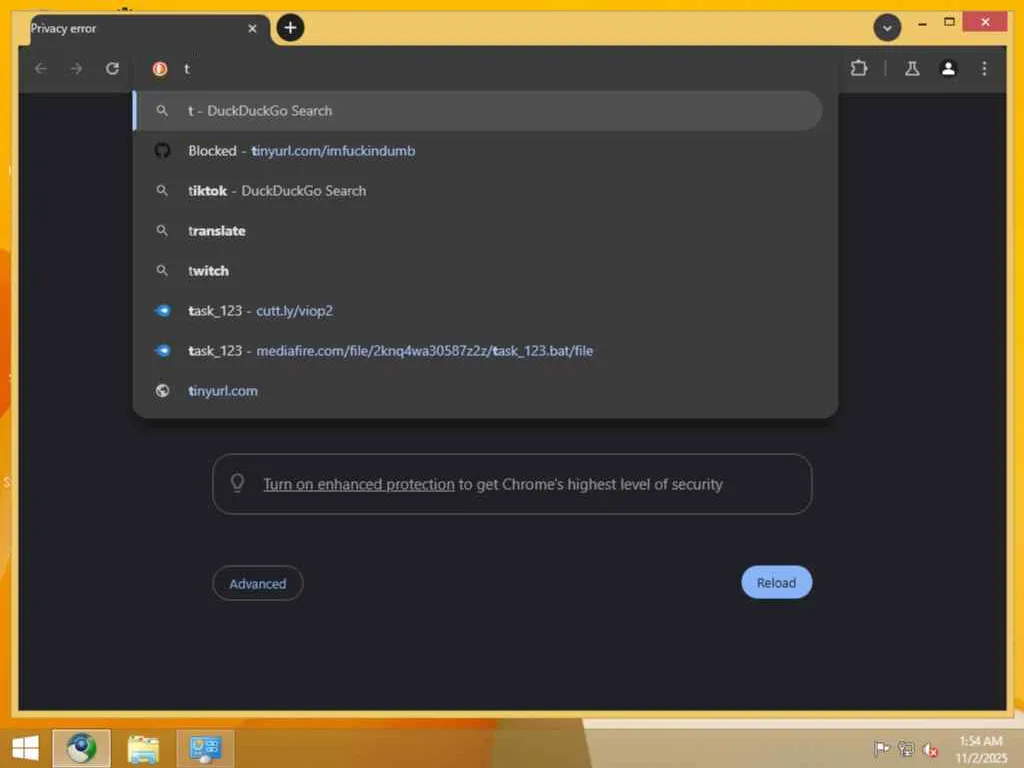This screenshot has height=768, width=1024.
Task: Click the search icon beside translate
Action: tap(162, 231)
